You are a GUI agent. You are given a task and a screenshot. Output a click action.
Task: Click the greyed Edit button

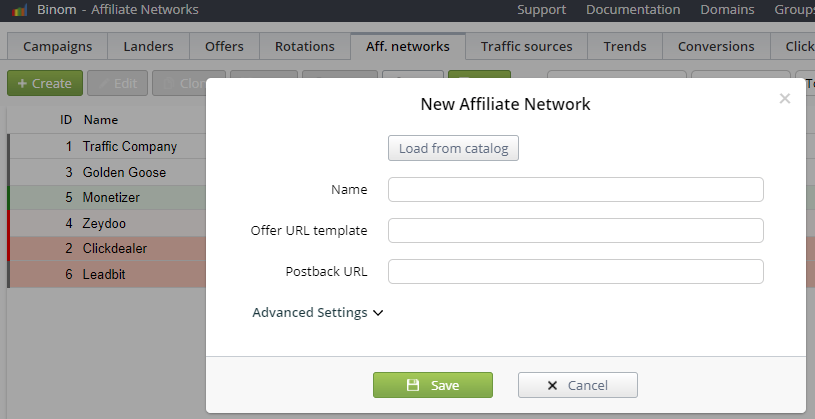pyautogui.click(x=117, y=83)
